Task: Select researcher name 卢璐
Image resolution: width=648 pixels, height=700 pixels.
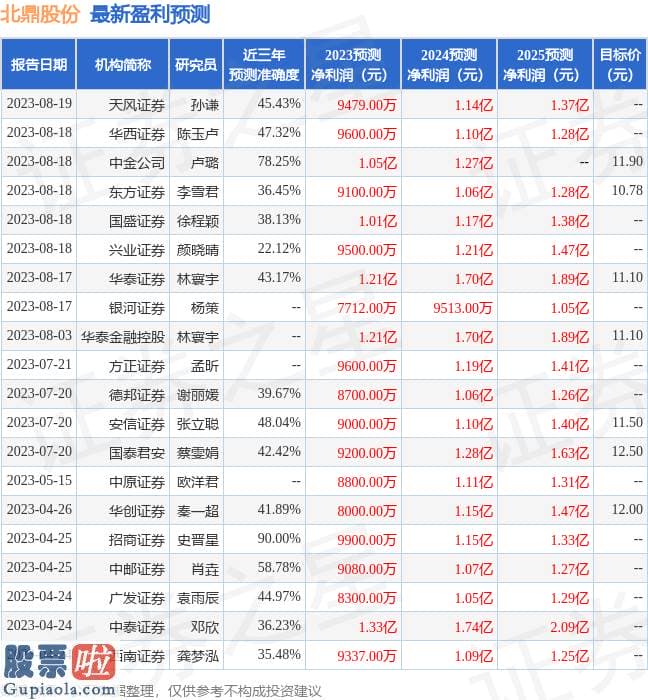Action: coord(205,163)
